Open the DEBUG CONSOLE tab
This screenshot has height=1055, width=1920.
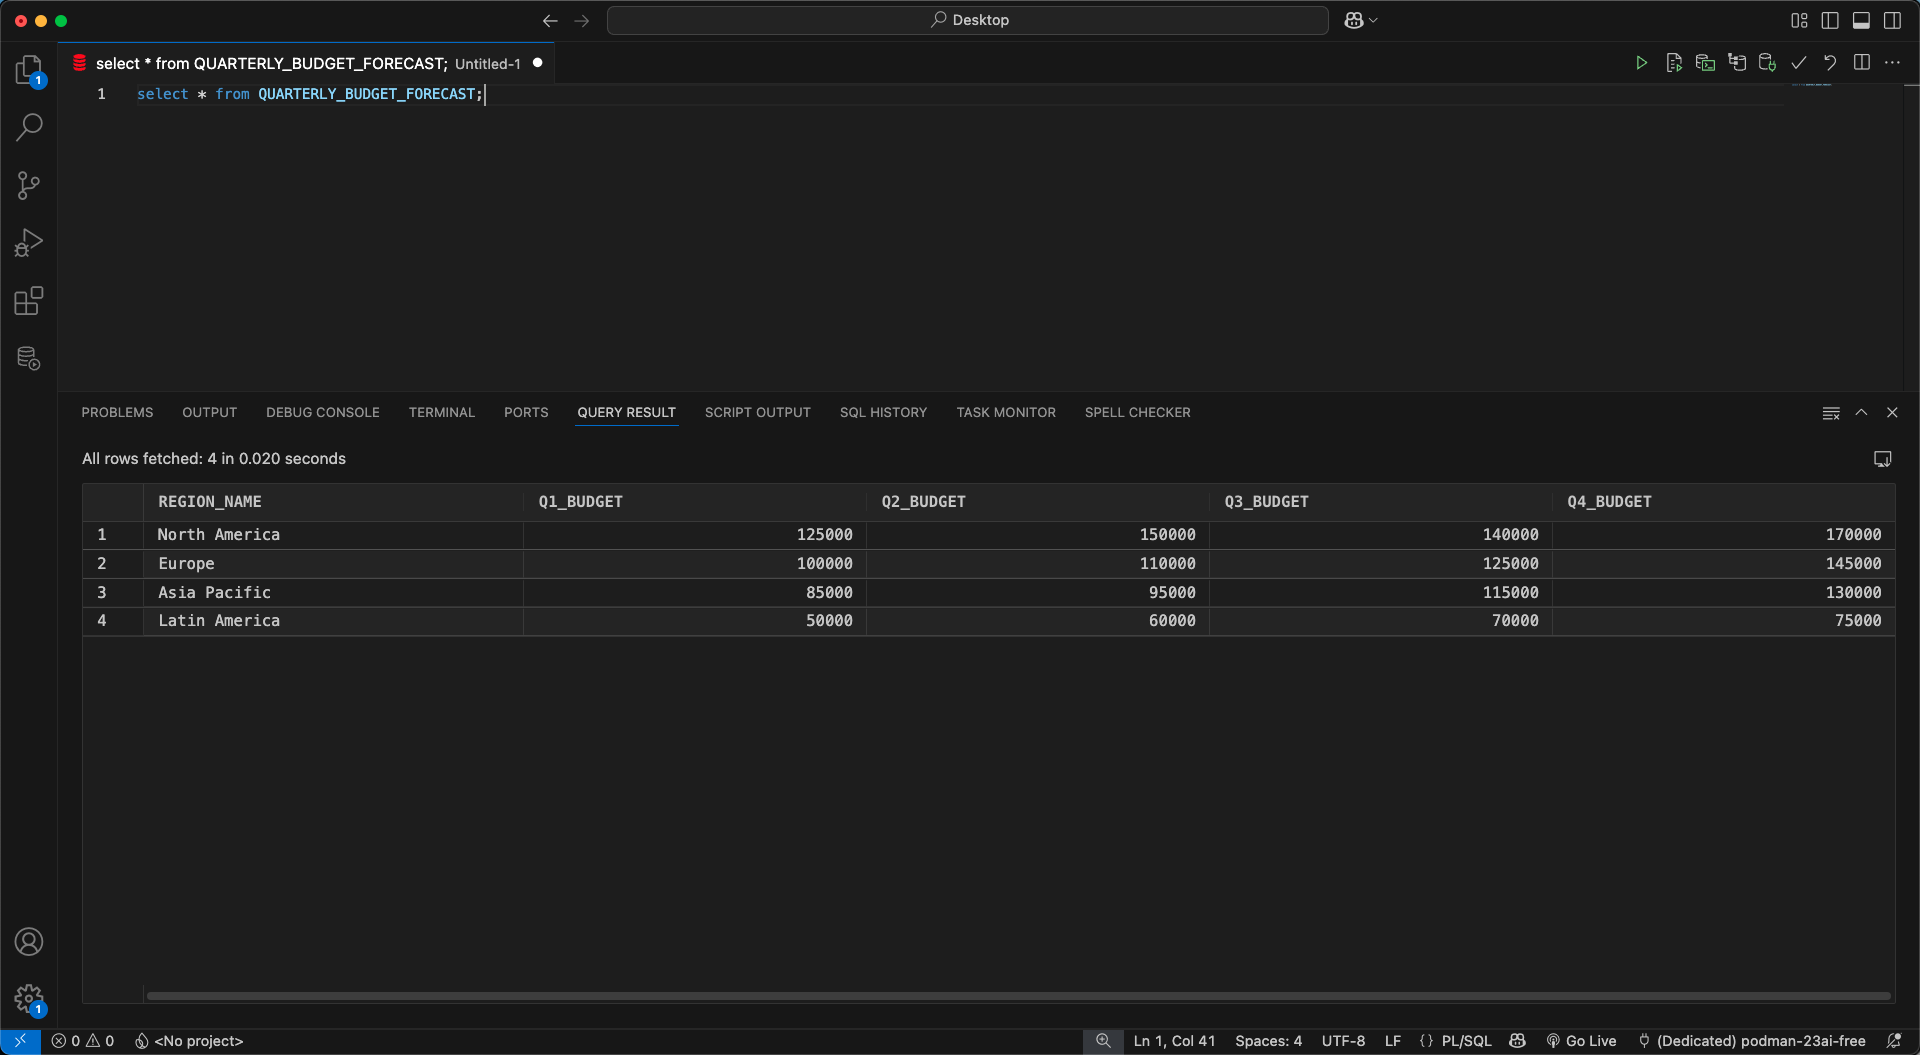(323, 413)
